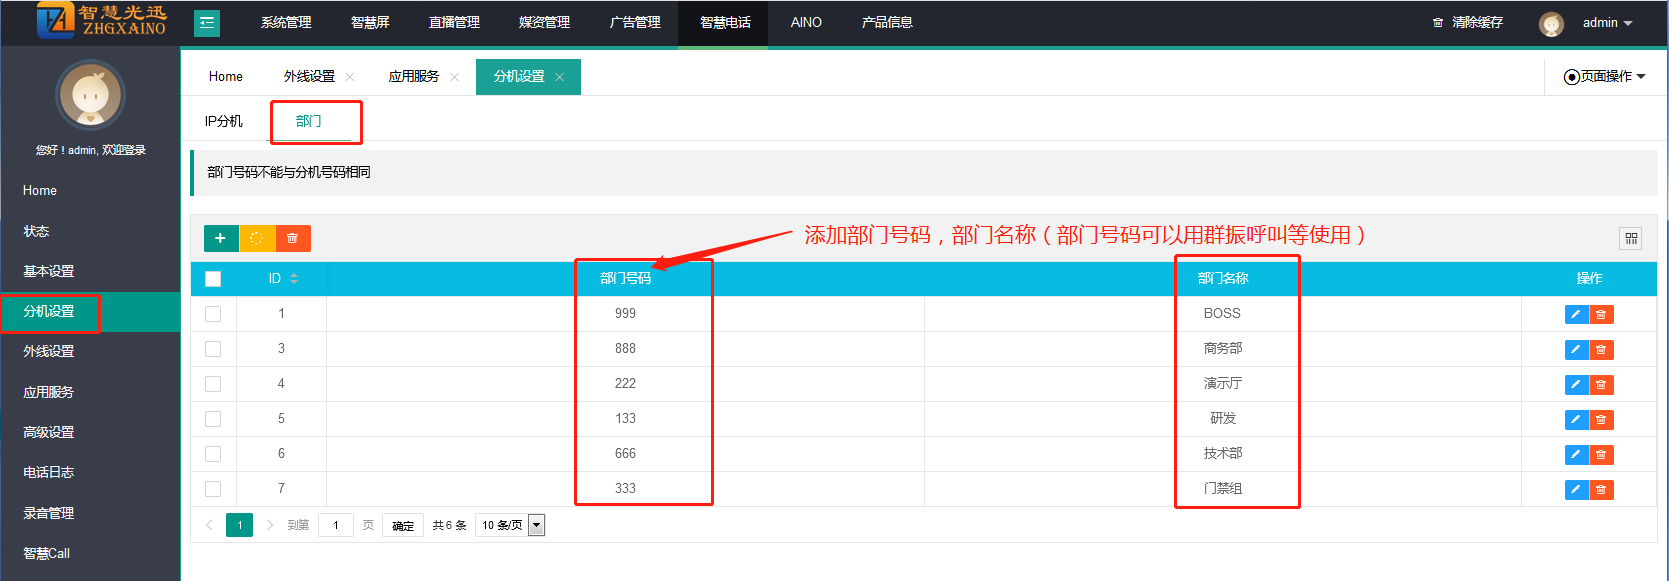Open the 页面操作 dropdown
This screenshot has height=581, width=1669.
pyautogui.click(x=1604, y=76)
